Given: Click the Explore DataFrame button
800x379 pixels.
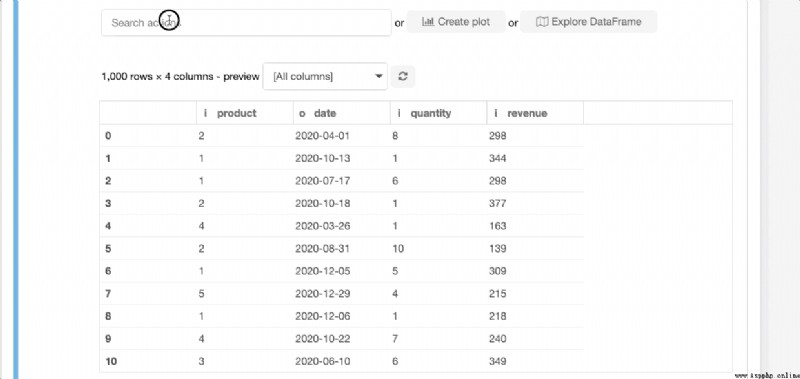Looking at the screenshot, I should coord(588,22).
